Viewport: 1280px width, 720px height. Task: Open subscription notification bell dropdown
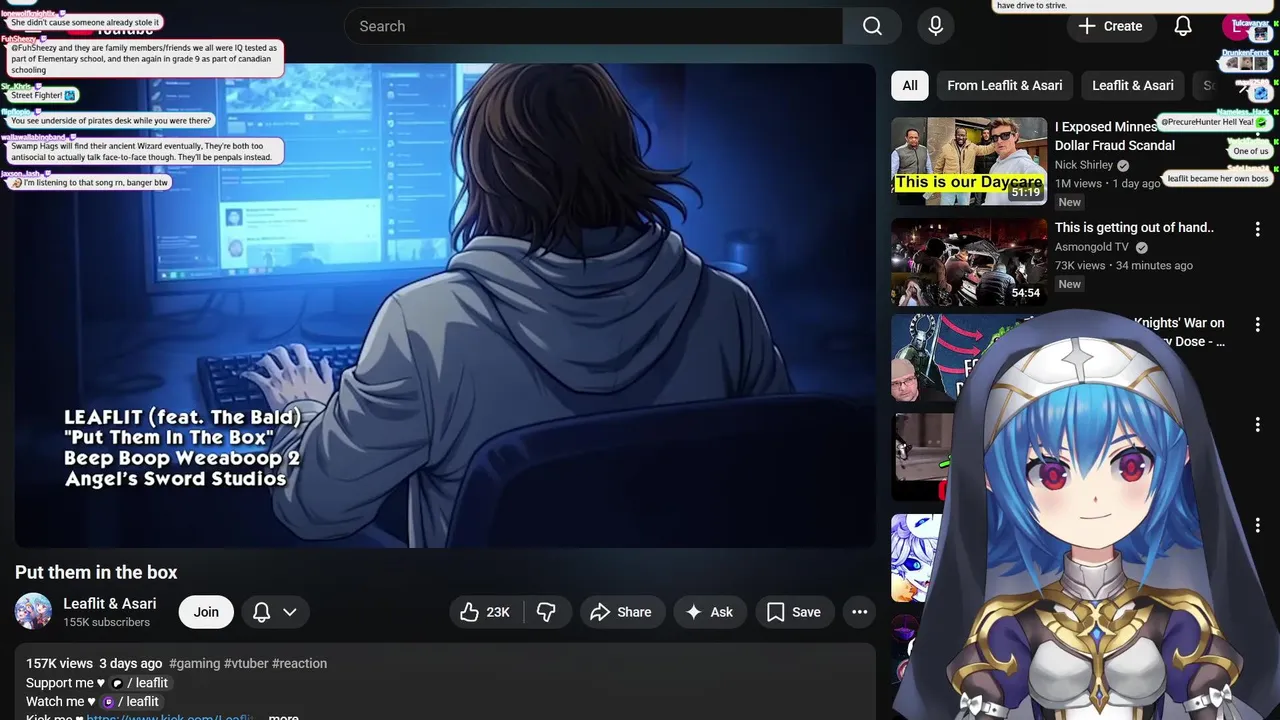coord(275,612)
